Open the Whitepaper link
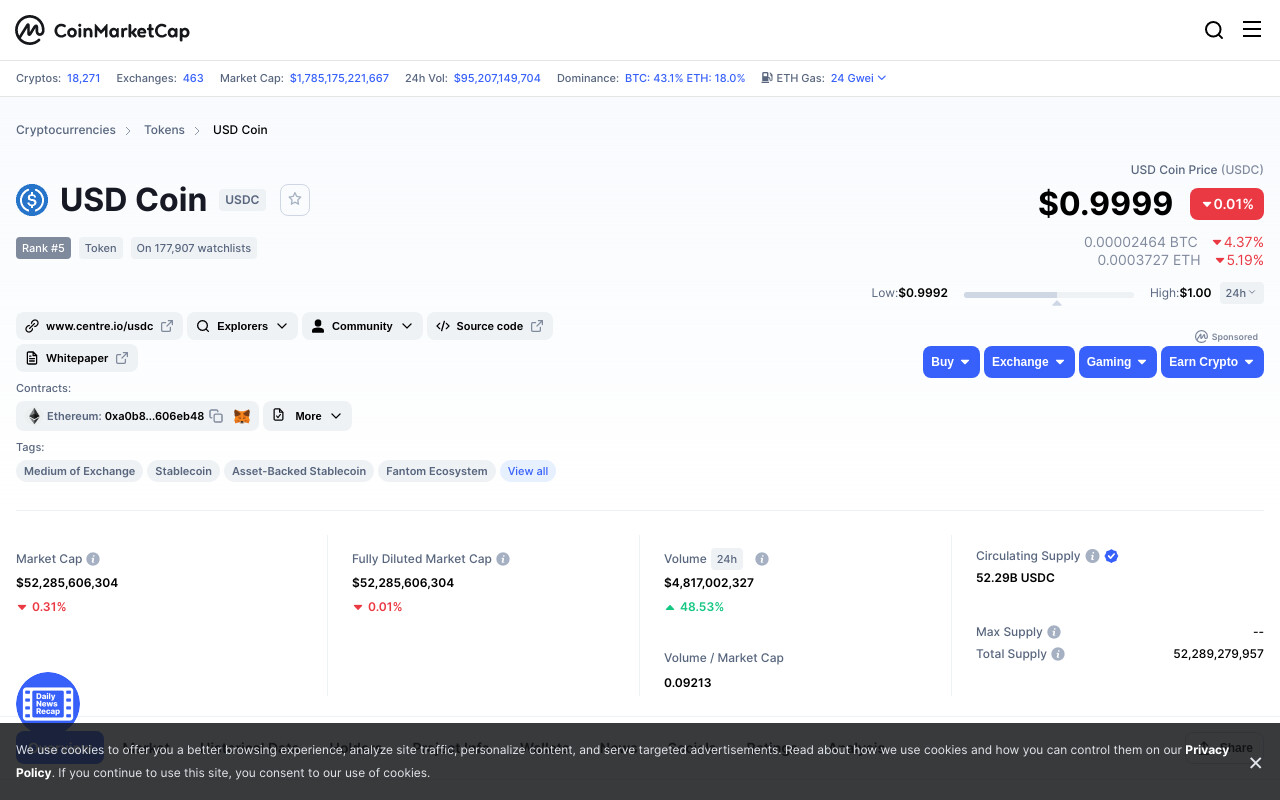1280x800 pixels. coord(77,358)
